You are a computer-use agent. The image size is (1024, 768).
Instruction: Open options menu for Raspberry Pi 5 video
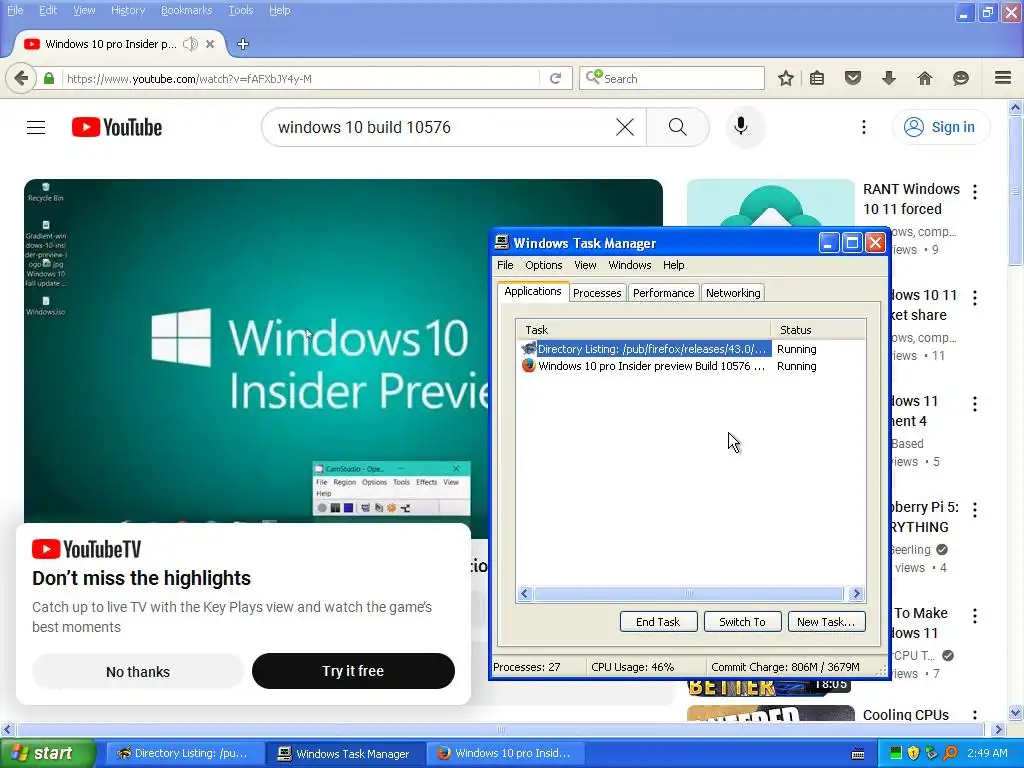pos(975,510)
